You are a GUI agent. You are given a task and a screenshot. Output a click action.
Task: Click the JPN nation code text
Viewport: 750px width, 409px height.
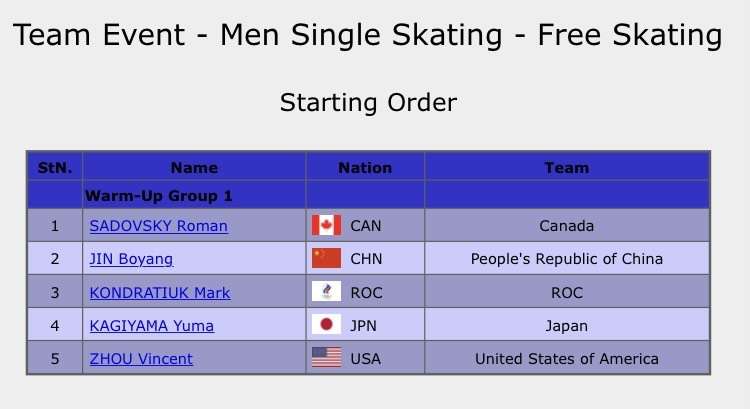click(x=364, y=326)
